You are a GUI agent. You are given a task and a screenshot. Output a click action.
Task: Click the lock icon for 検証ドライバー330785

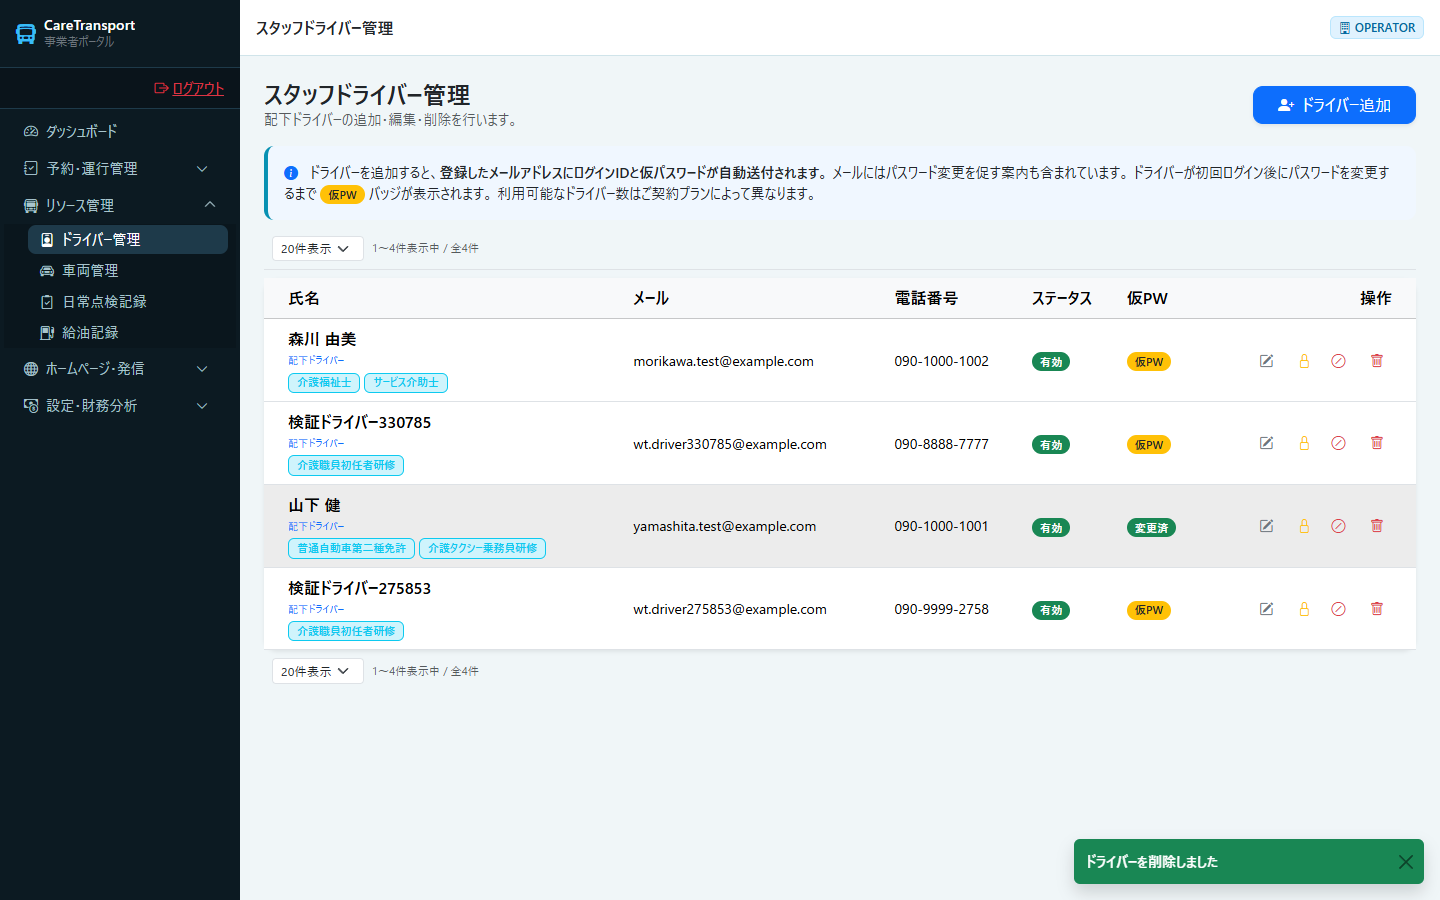[x=1304, y=443]
